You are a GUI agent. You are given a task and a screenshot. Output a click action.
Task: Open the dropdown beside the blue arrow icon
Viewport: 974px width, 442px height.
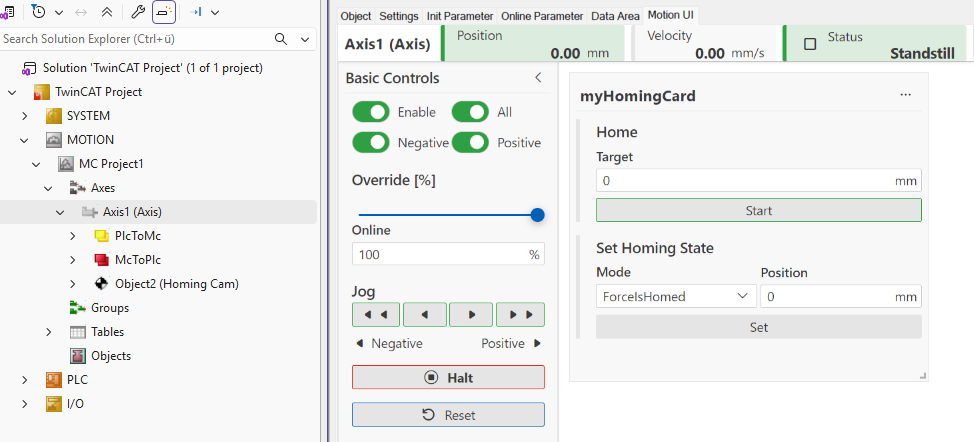[215, 12]
